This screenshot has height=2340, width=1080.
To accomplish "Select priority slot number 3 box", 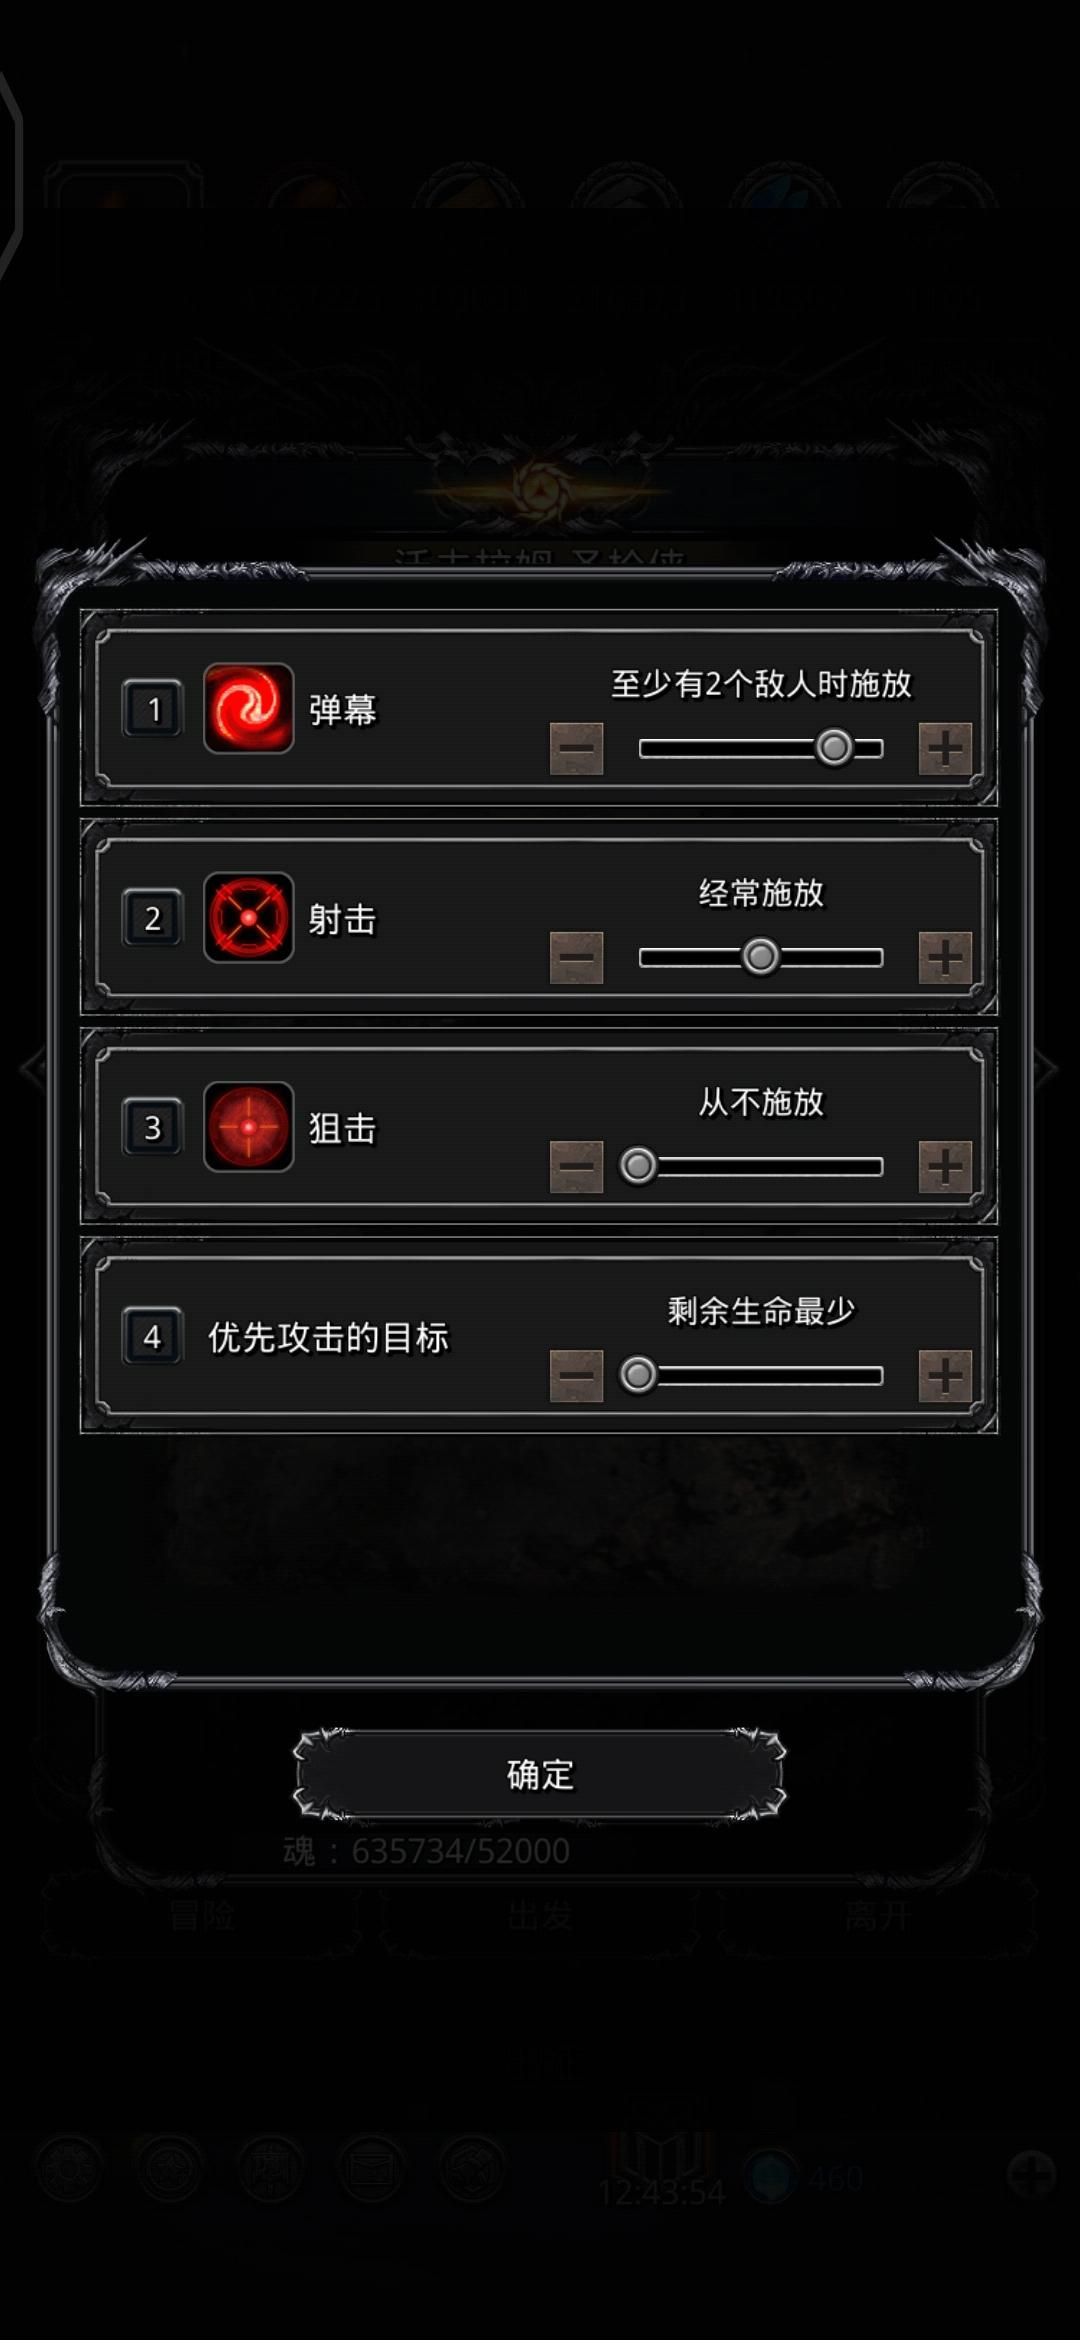I will (x=152, y=1127).
